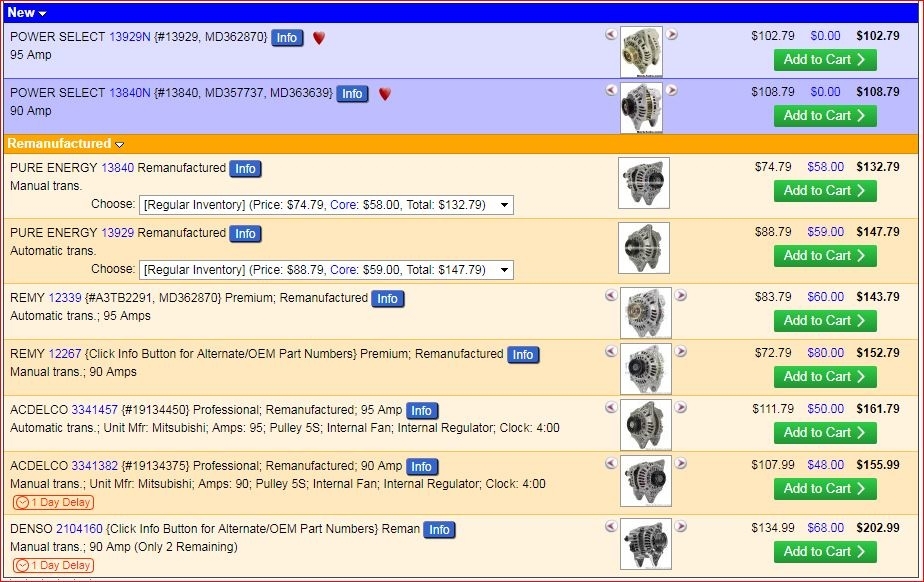924x582 pixels.
Task: Click 1 Day Delay badge under ACDELCO 3341382
Action: pos(53,502)
